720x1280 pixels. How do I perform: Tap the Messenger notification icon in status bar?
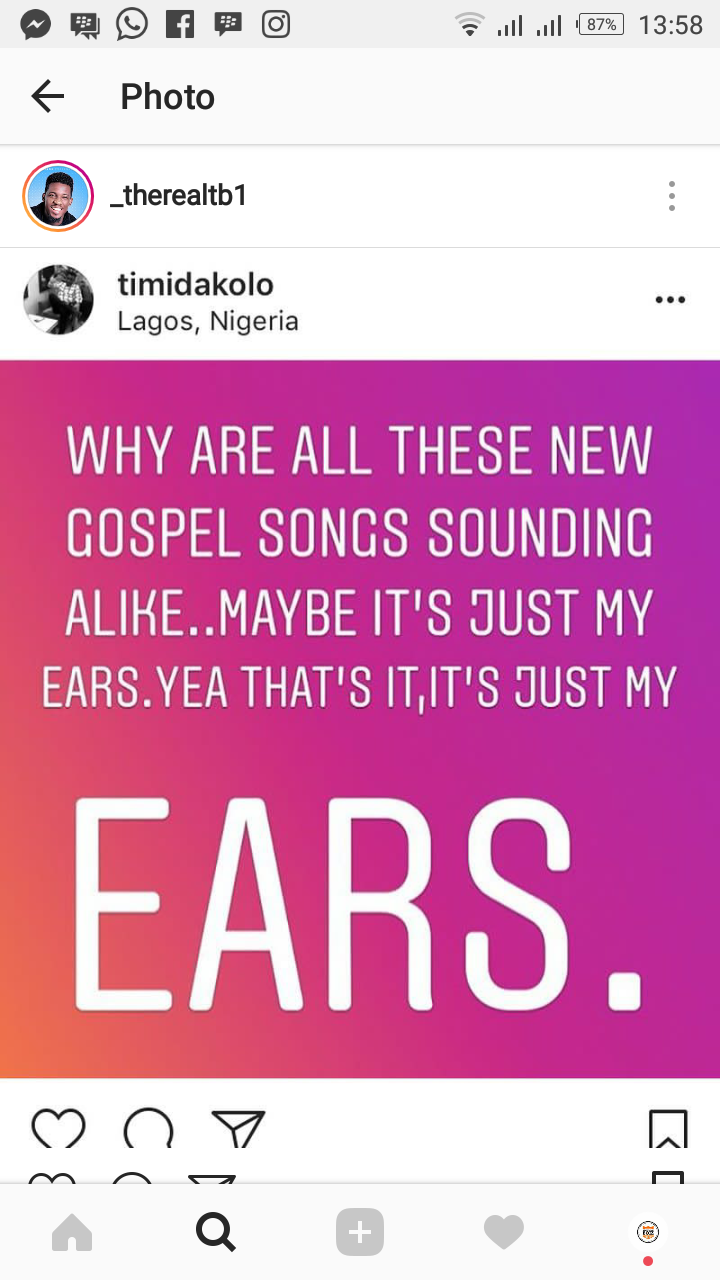(36, 25)
